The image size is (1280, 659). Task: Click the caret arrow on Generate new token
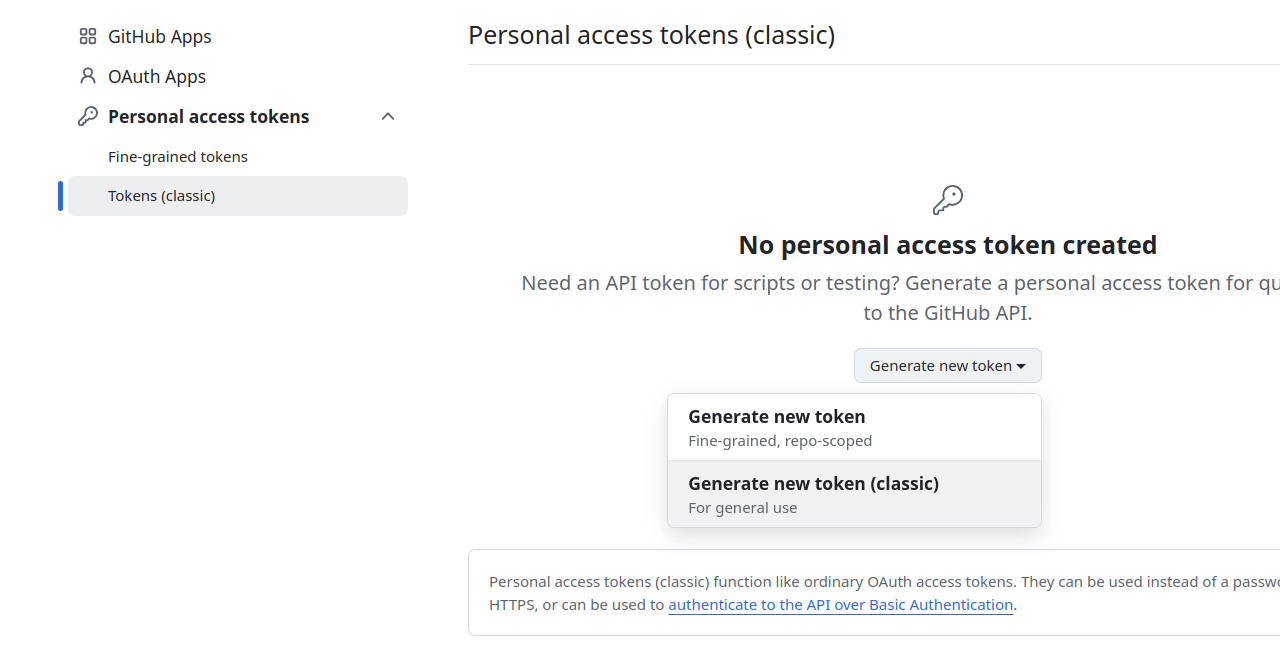(1021, 367)
